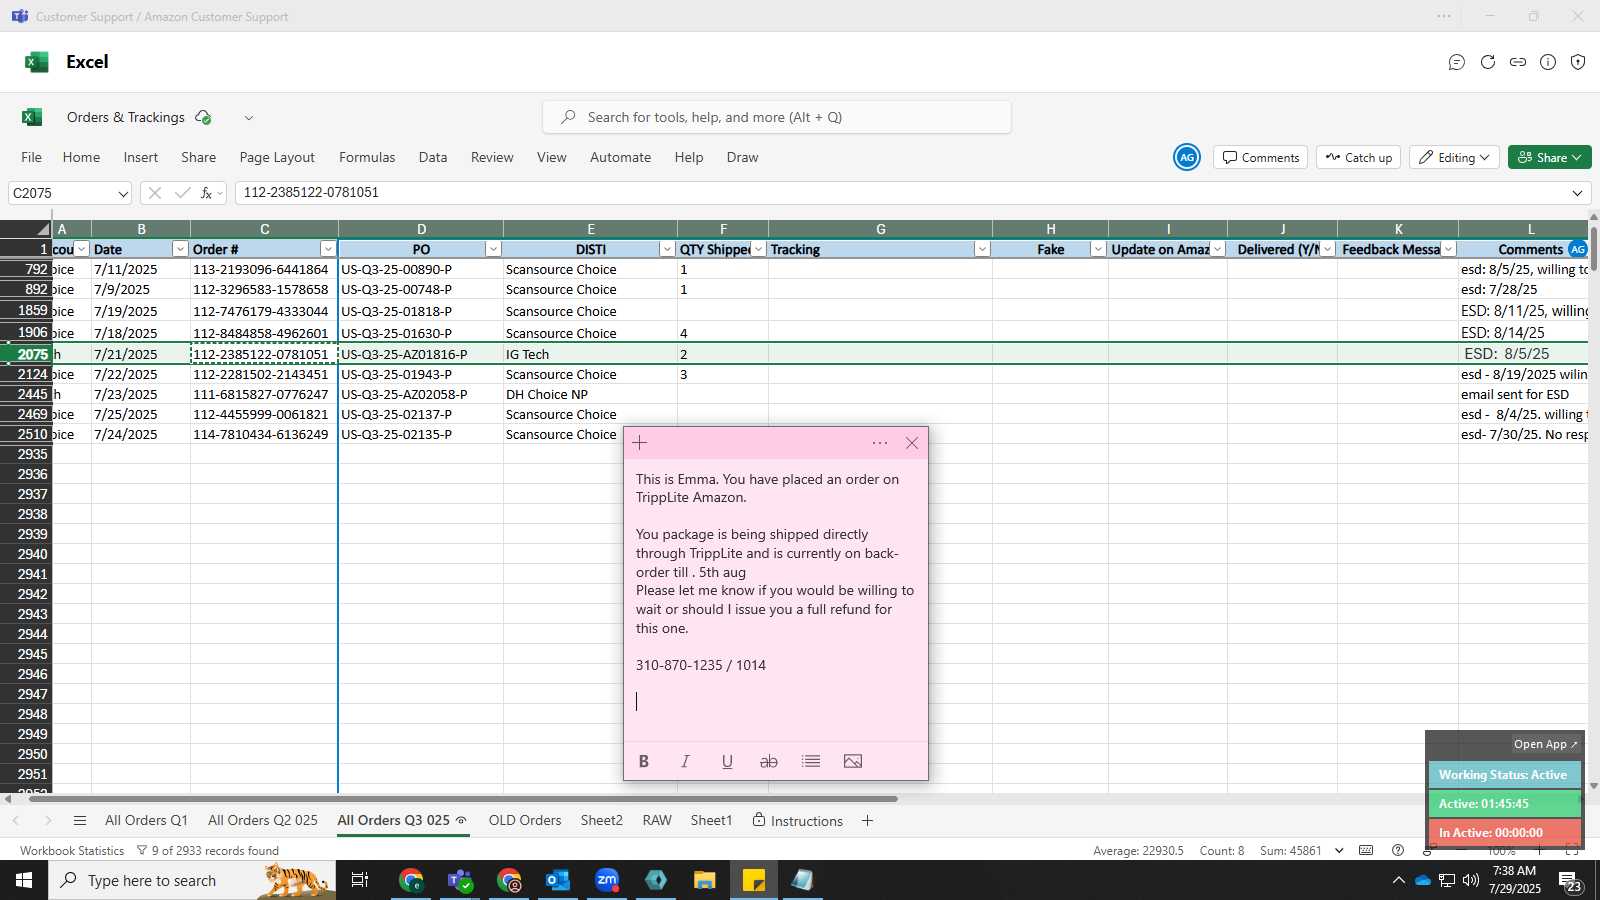1600x900 pixels.
Task: Toggle italic in the sticky note
Action: [685, 762]
